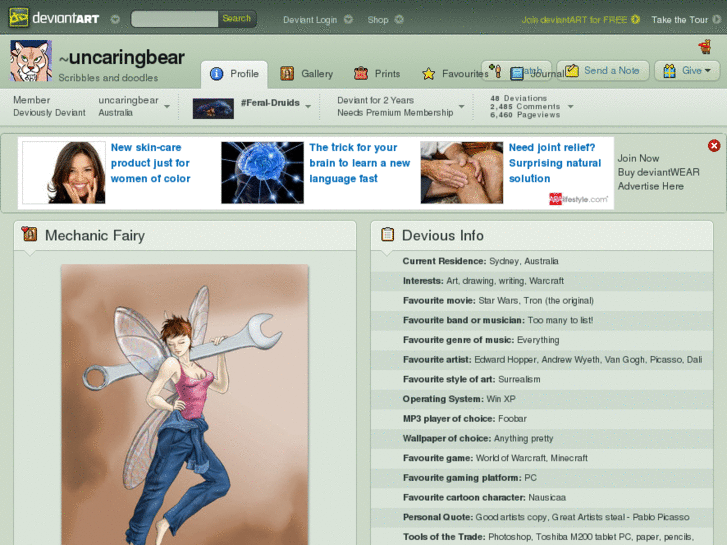Click the Join Now link
The height and width of the screenshot is (545, 727).
pyautogui.click(x=638, y=158)
